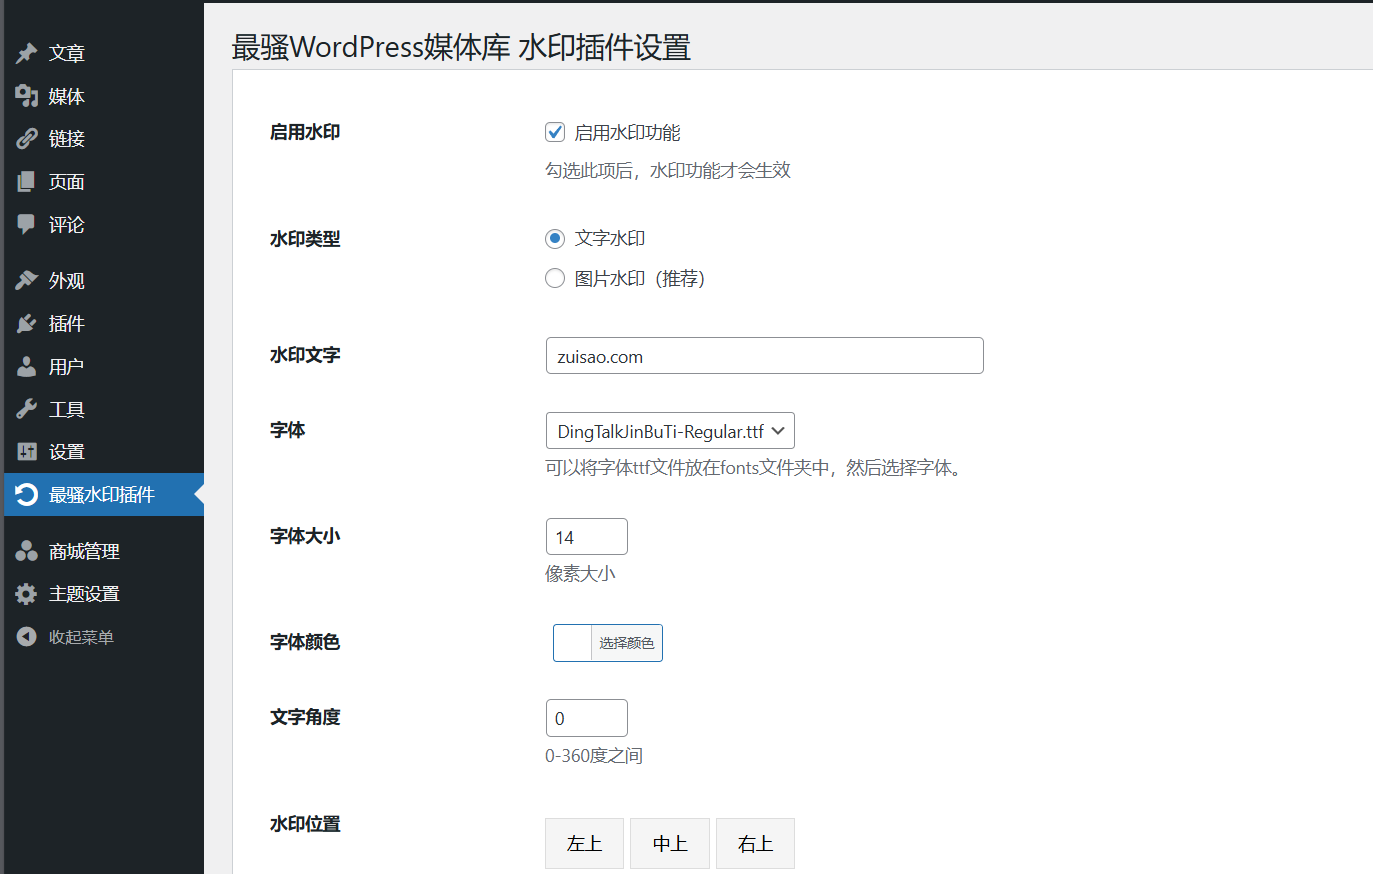Go to 链接 menu item
This screenshot has height=874, width=1373.
[104, 139]
